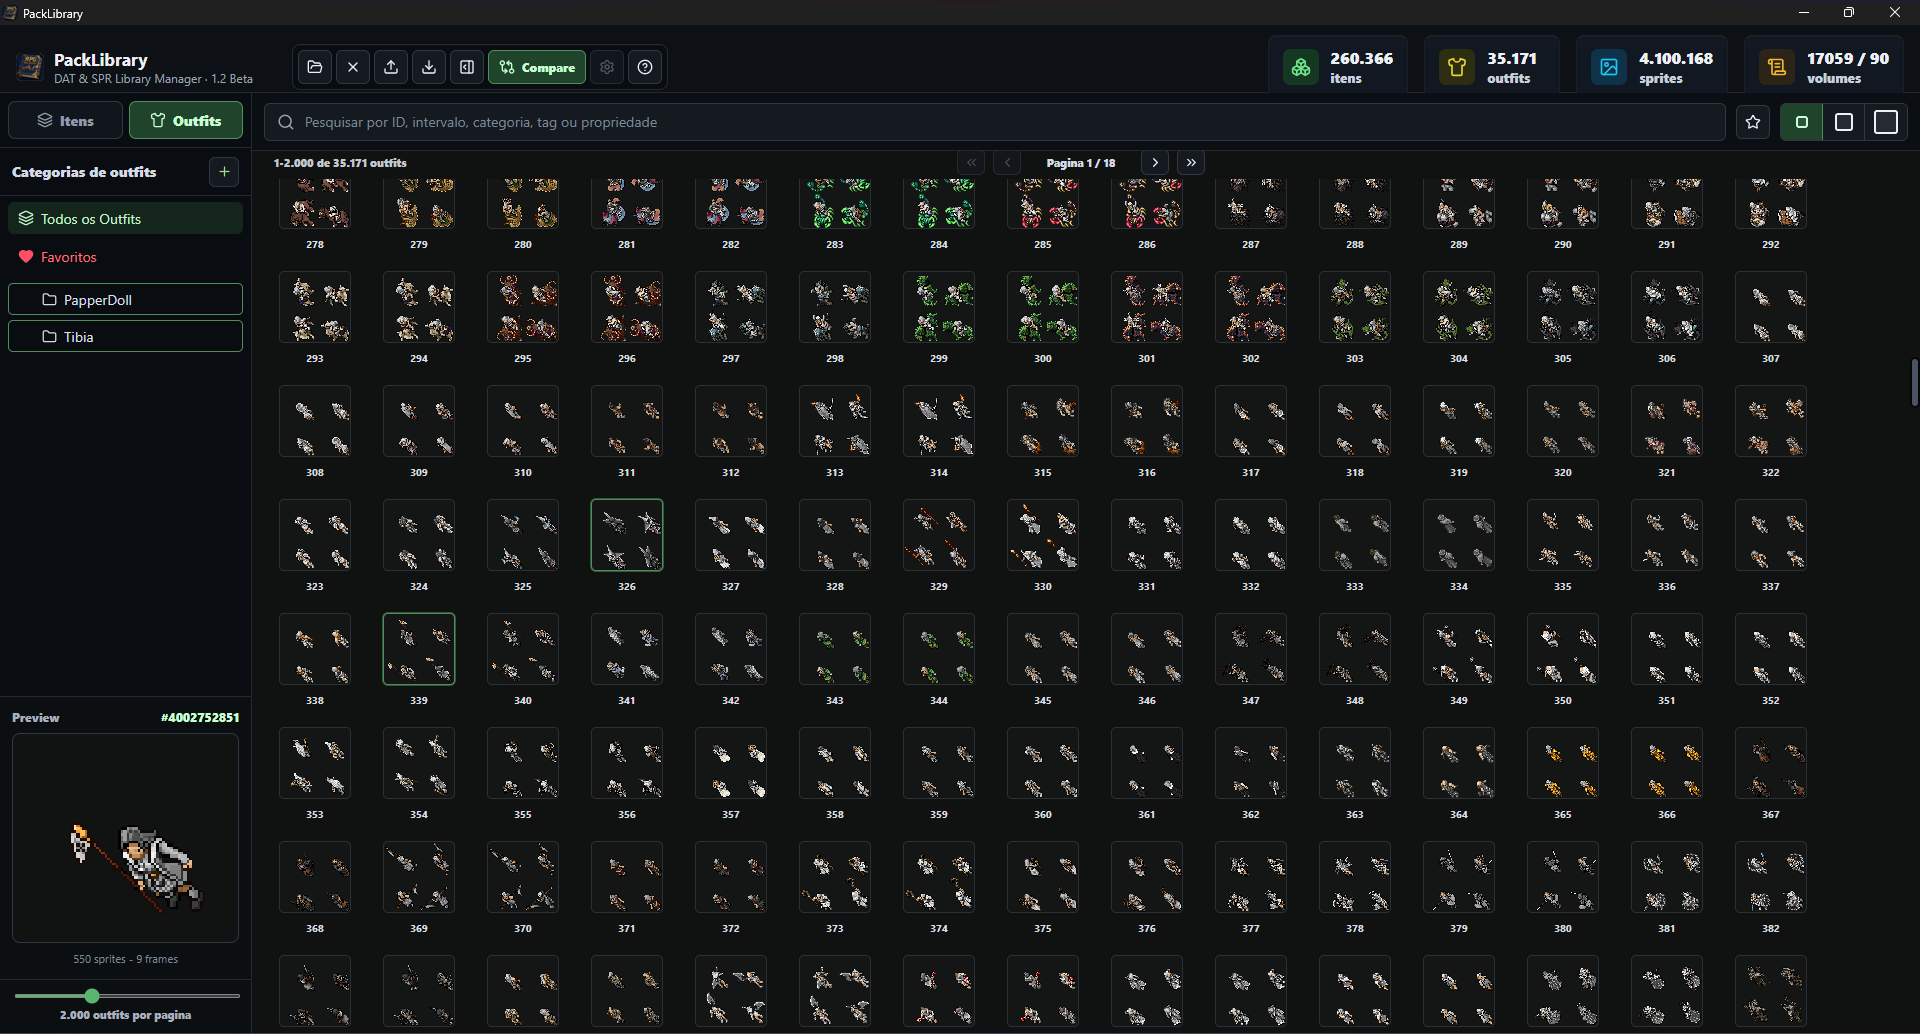The image size is (1920, 1034).
Task: Click the outfits-per-page slider handle
Action: click(x=92, y=996)
